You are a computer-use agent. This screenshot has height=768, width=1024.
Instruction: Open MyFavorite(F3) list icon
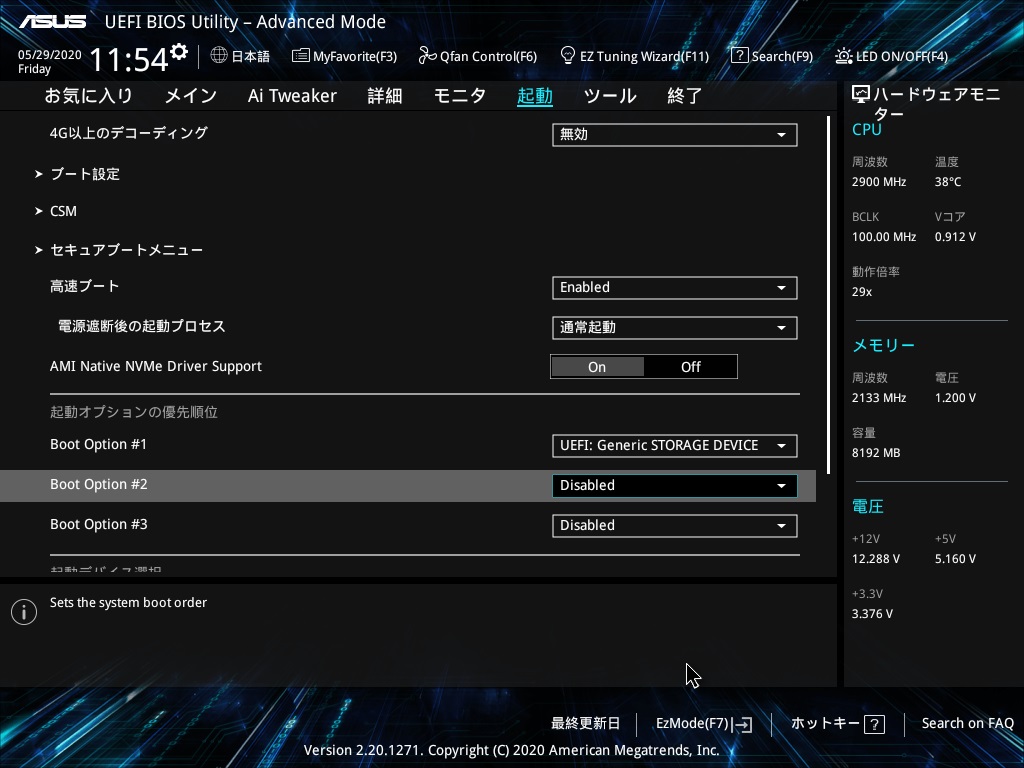300,56
